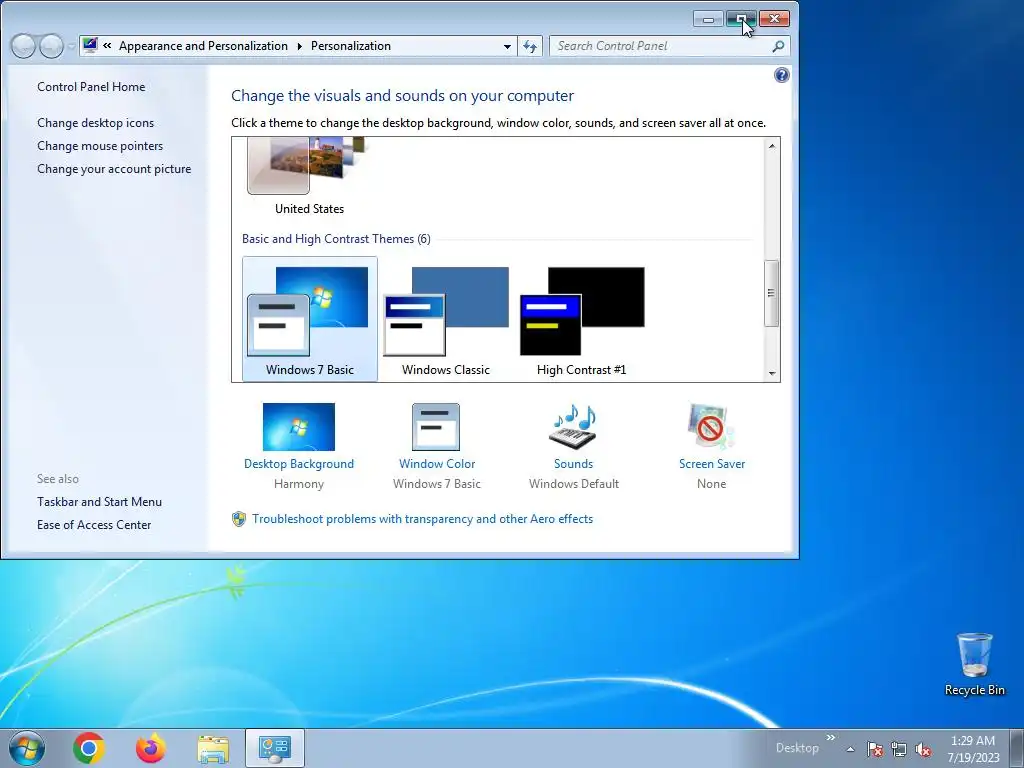Screen dimensions: 1024x768
Task: Click Troubleshoot problems with transparency link
Action: tap(423, 519)
